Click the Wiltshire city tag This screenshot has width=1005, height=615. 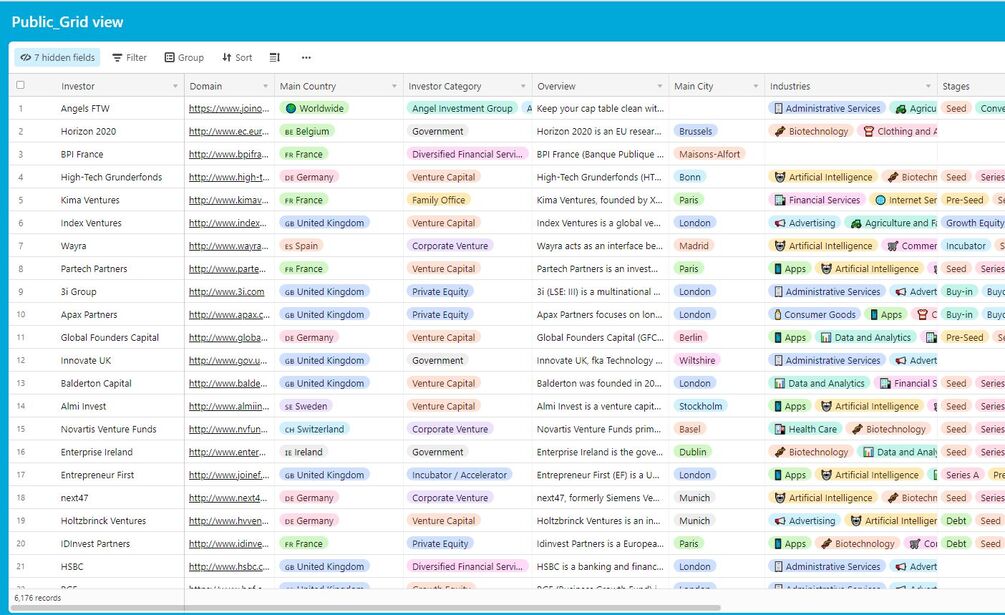697,361
